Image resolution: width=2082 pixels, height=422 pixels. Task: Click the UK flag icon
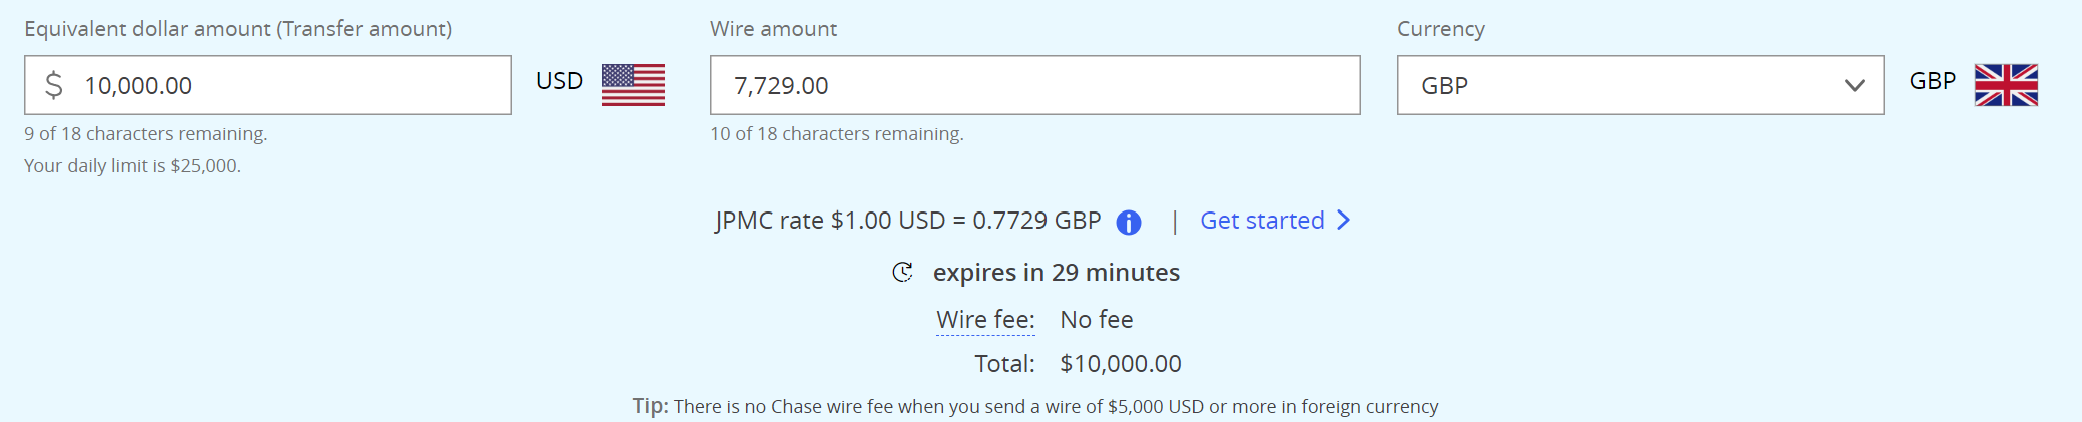click(x=2006, y=85)
